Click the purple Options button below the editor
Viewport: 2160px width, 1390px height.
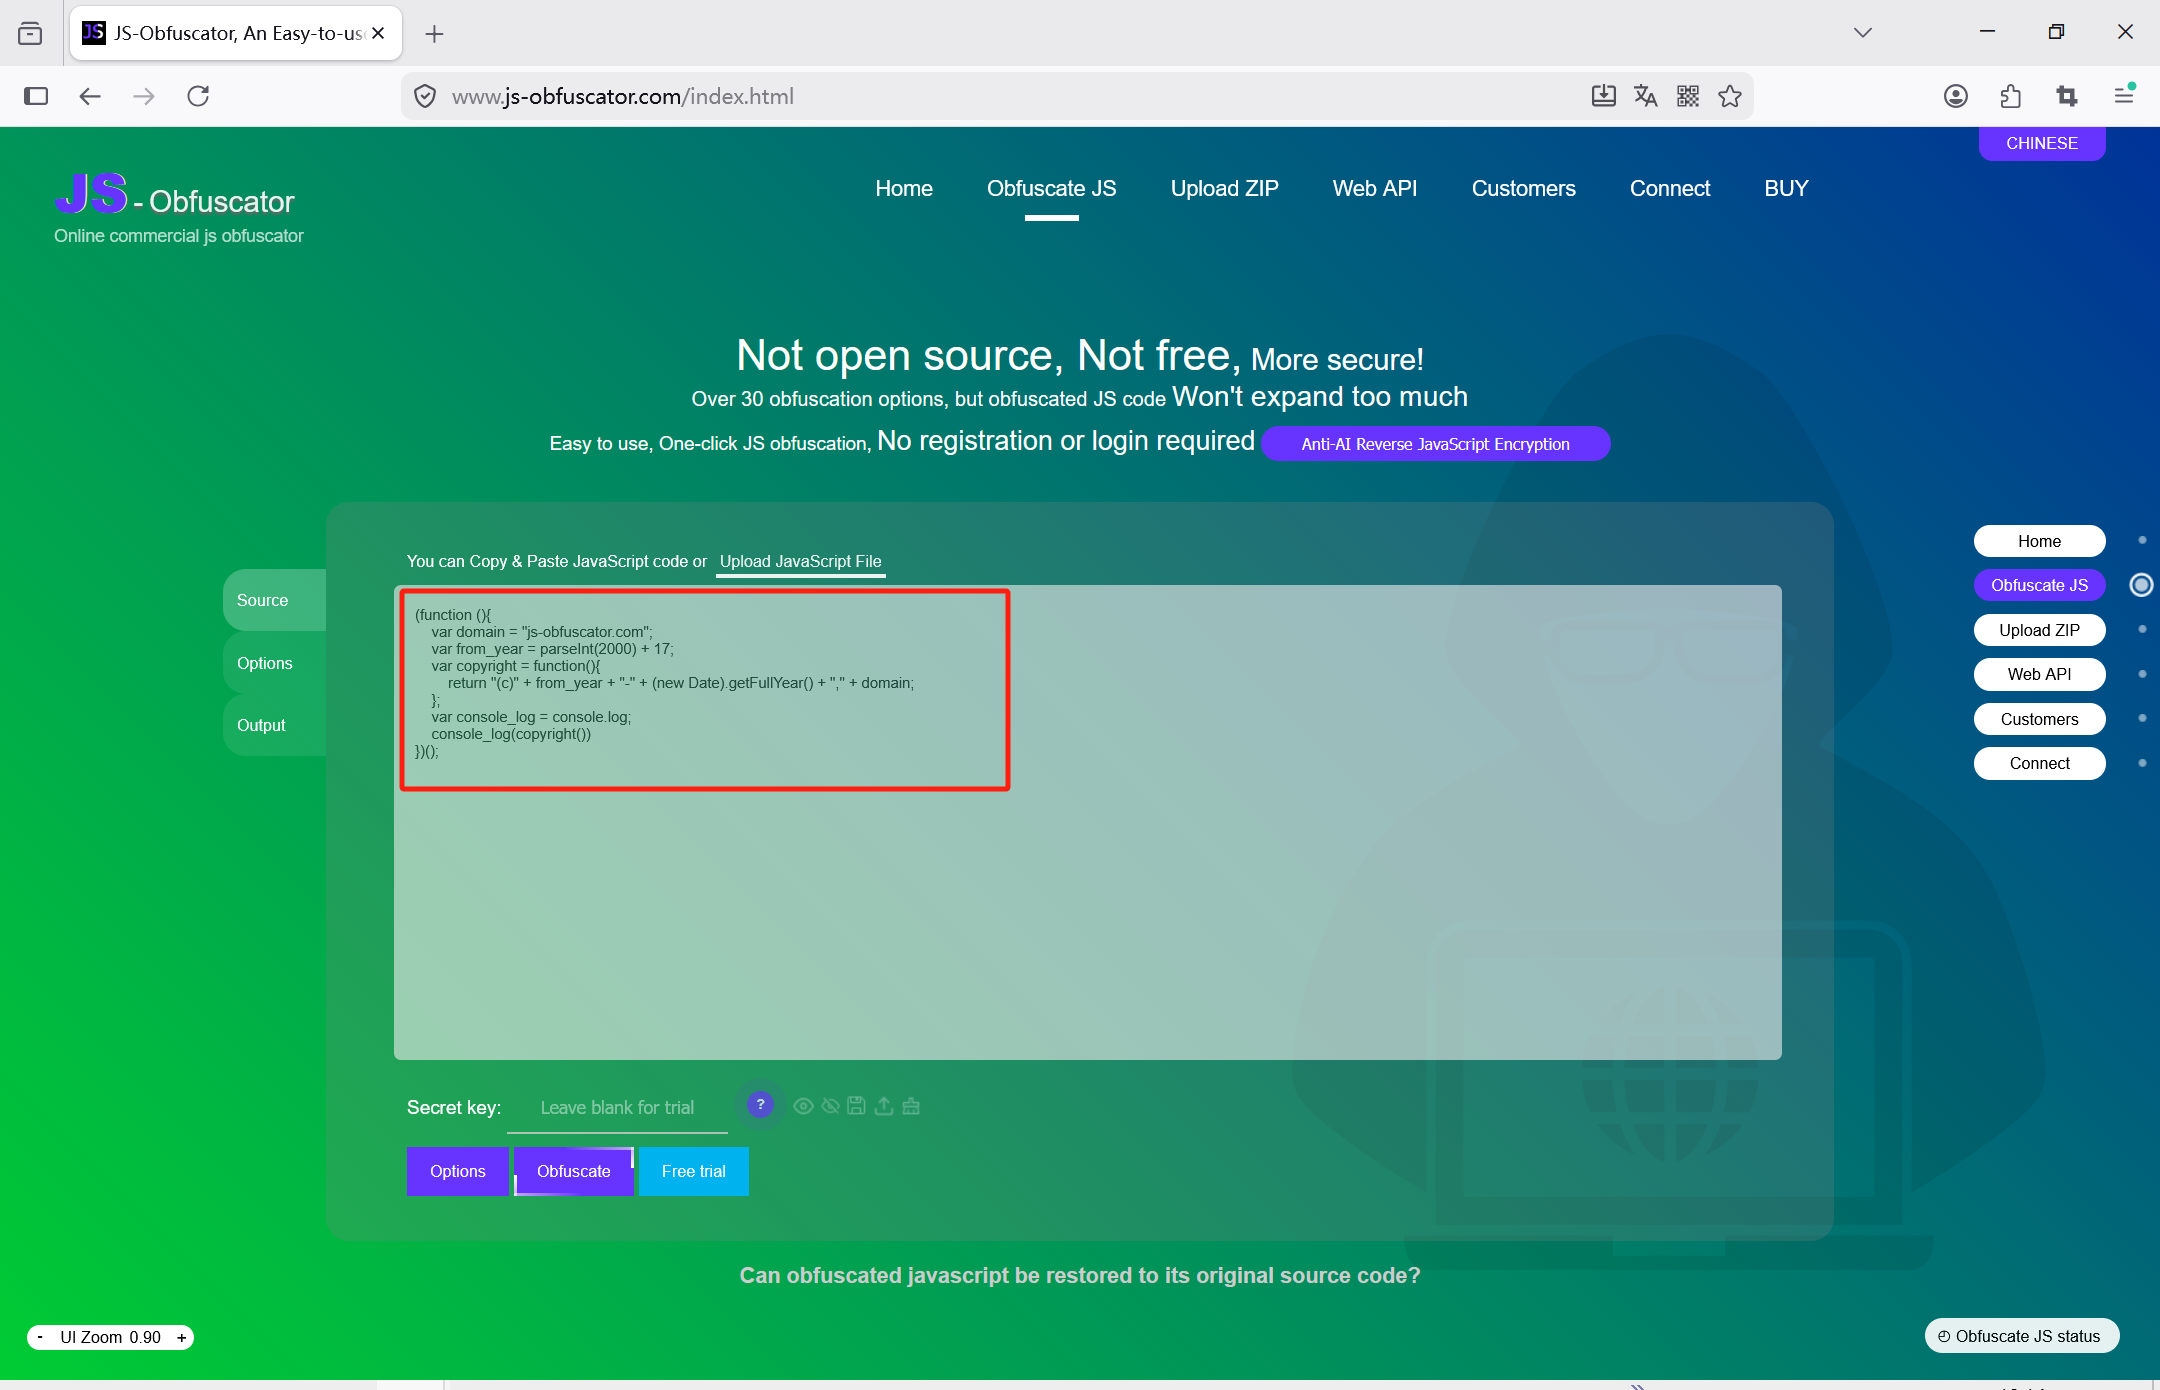click(x=458, y=1171)
